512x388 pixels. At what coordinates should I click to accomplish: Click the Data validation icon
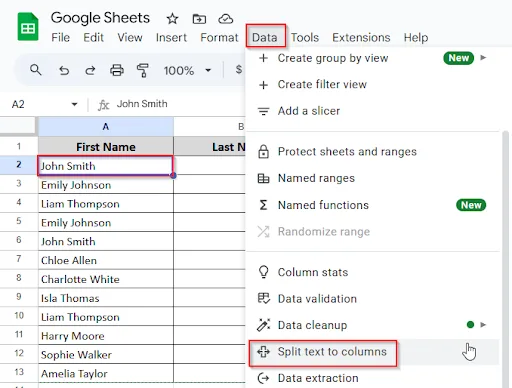[264, 298]
